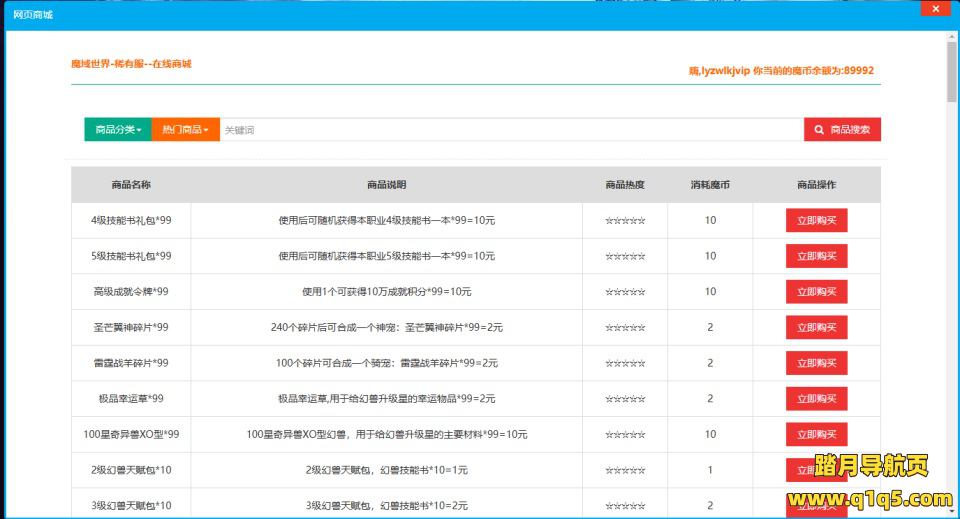Purchase 高级成就令牌*99 with 立即购买
The image size is (960, 519).
click(x=816, y=292)
